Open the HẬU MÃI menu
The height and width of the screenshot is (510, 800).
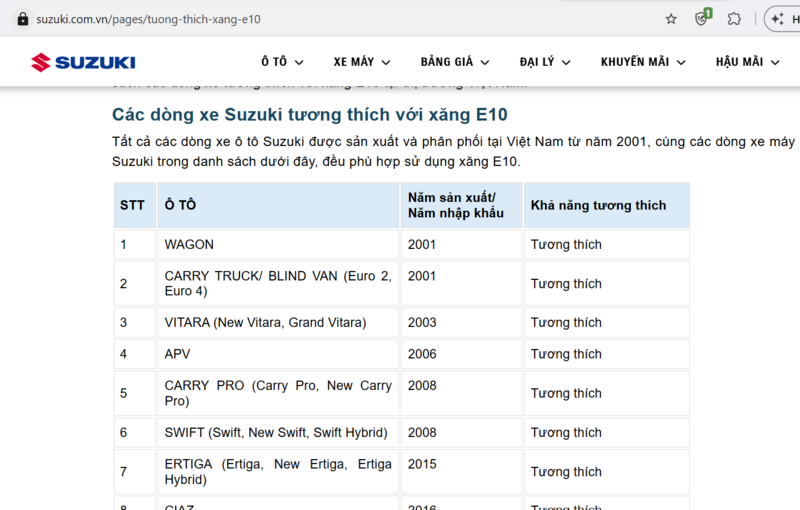pyautogui.click(x=747, y=62)
